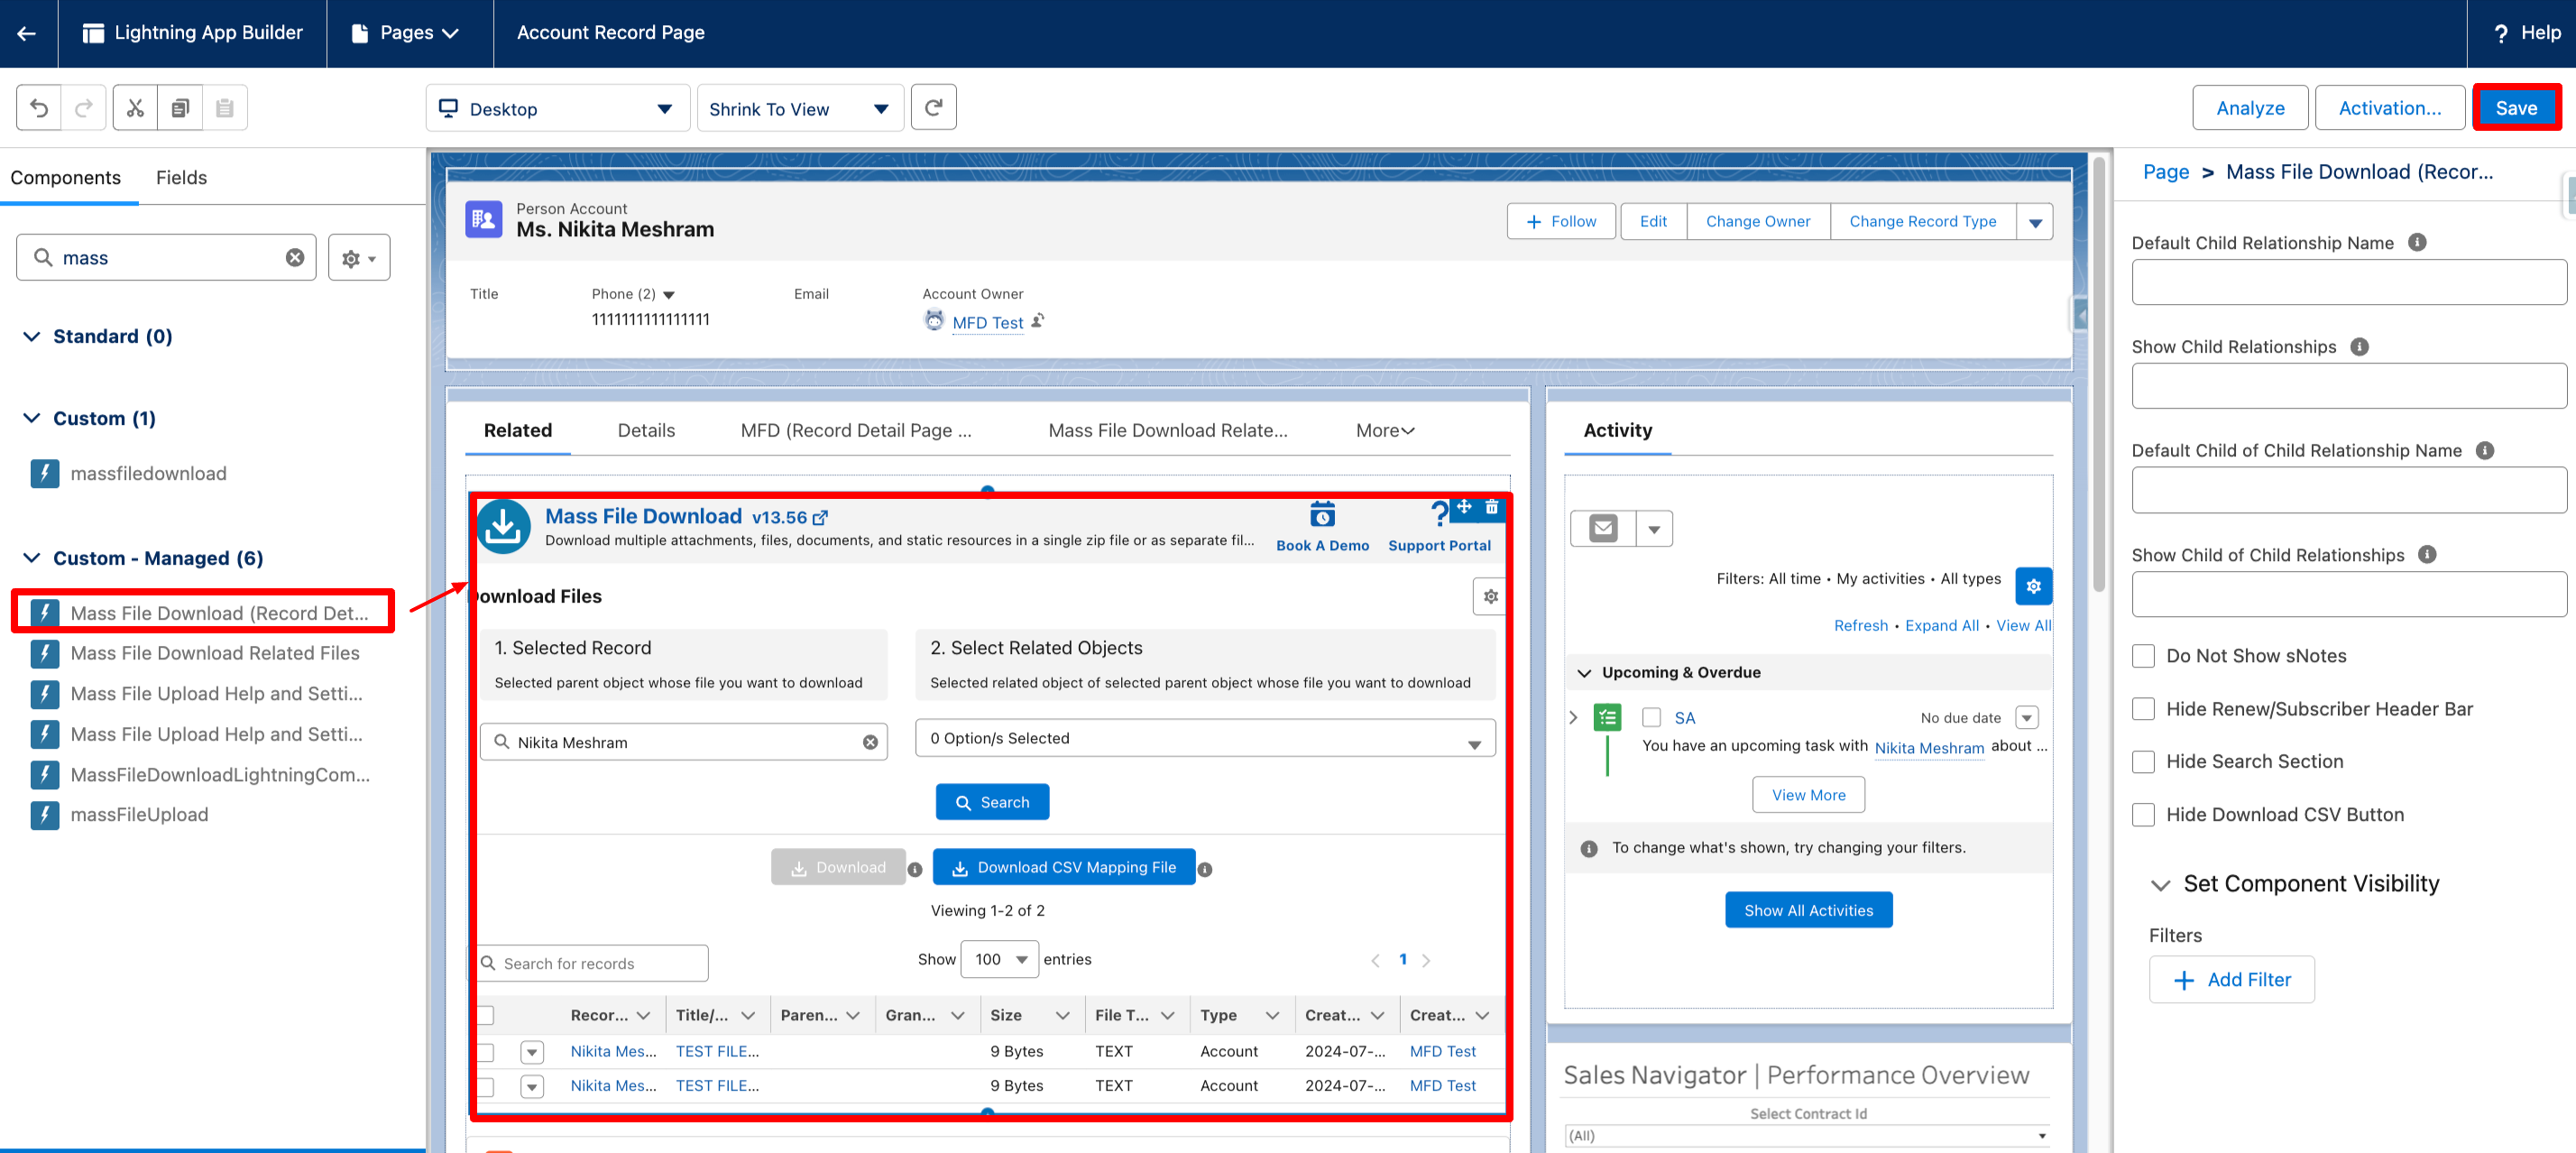Click Add Filter button
2576x1153 pixels.
point(2231,980)
